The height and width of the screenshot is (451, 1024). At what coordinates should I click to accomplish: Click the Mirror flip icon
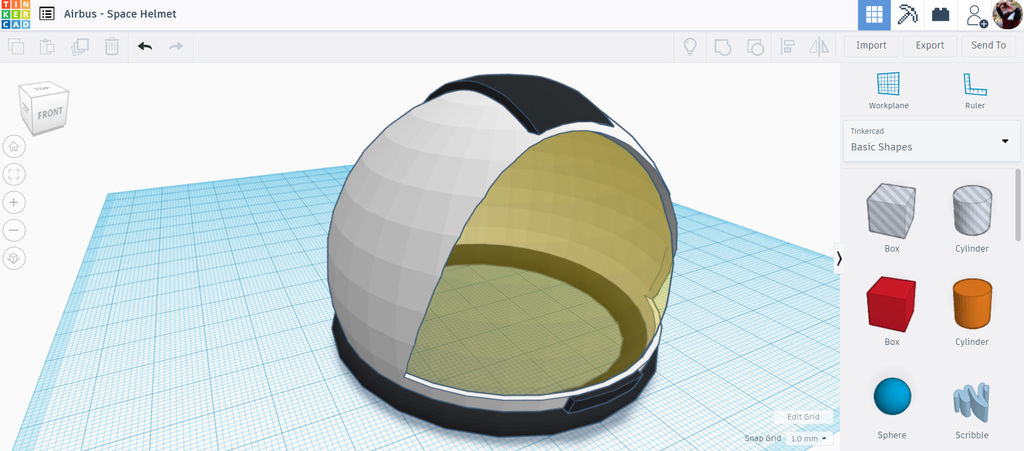pyautogui.click(x=818, y=46)
